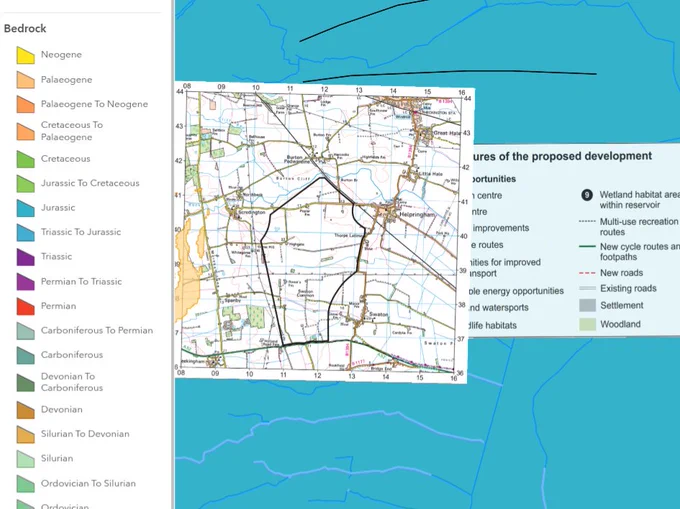The image size is (680, 509).
Task: Click the green Cretaceous legend swatch
Action: (26, 159)
